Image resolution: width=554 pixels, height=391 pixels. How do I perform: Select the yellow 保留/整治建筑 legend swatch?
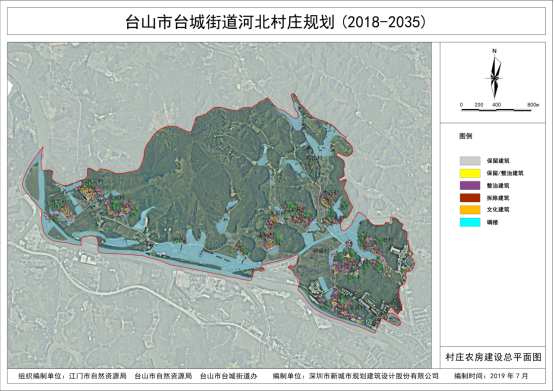tap(470, 173)
